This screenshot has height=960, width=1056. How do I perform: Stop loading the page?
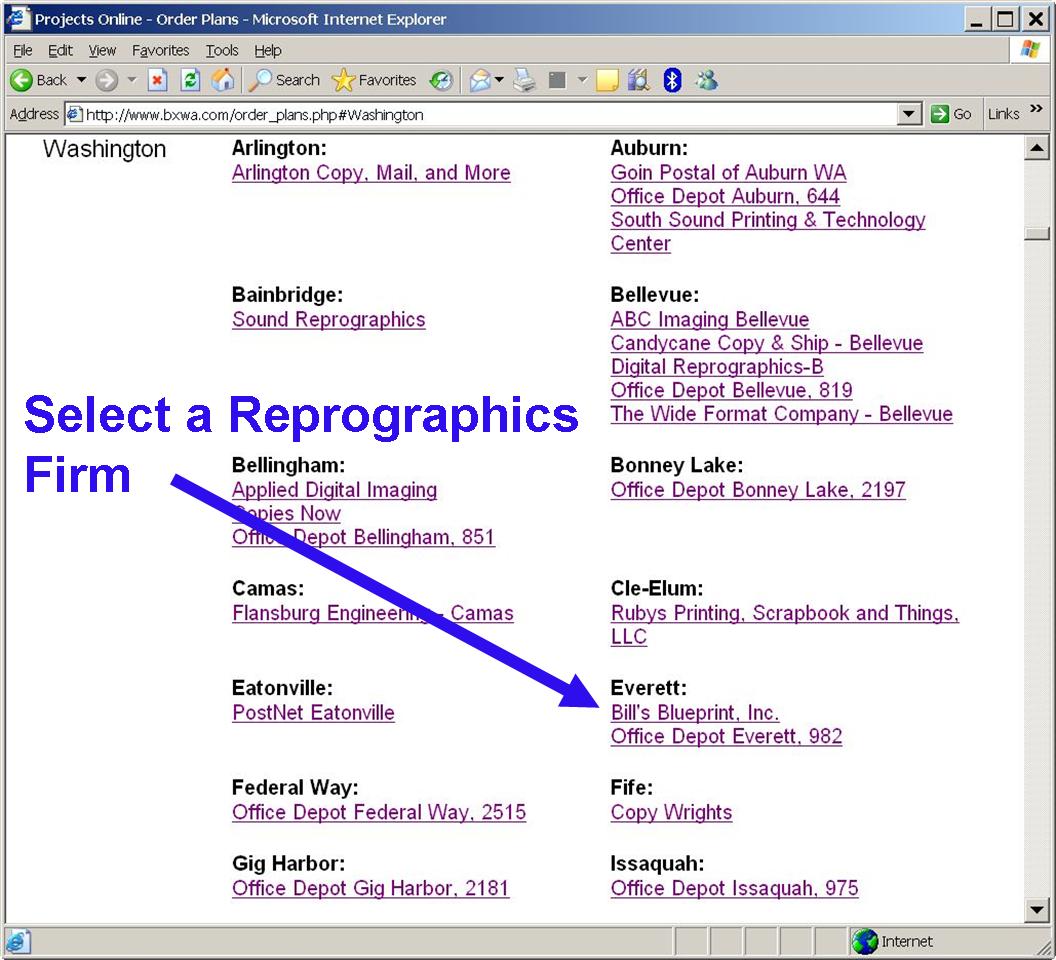click(158, 81)
